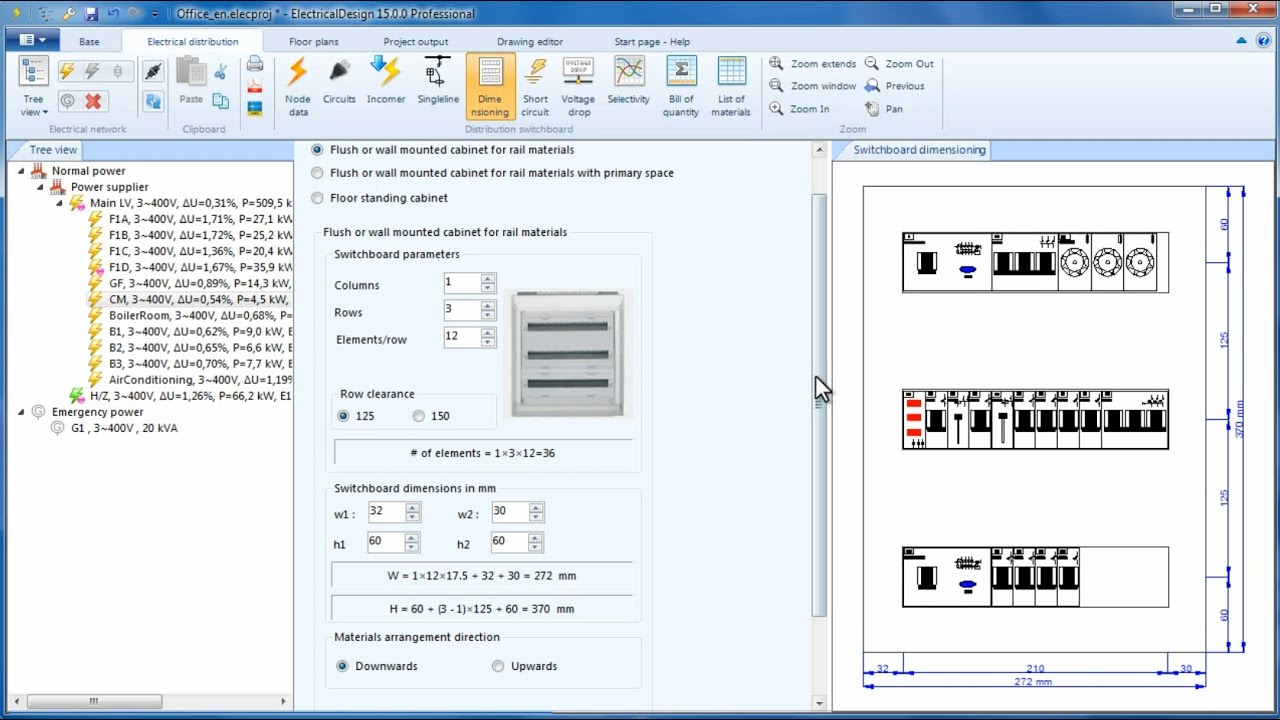Viewport: 1280px width, 720px height.
Task: Open the Selectivity tool
Action: click(628, 85)
